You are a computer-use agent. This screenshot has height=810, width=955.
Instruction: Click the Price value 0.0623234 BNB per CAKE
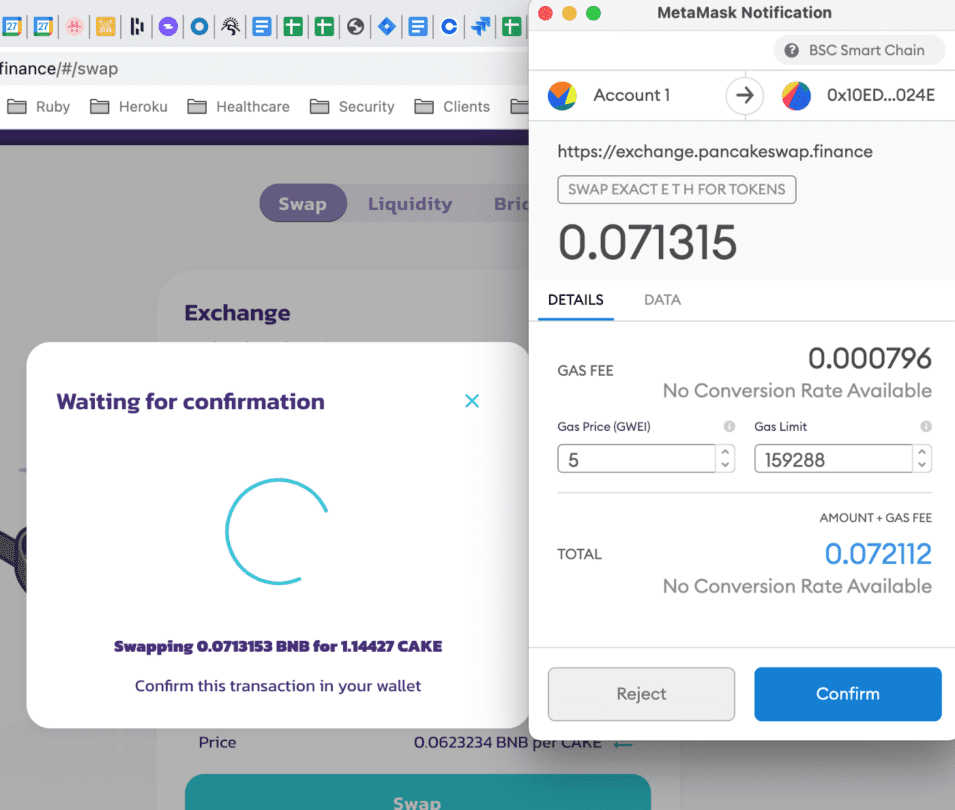tap(507, 742)
